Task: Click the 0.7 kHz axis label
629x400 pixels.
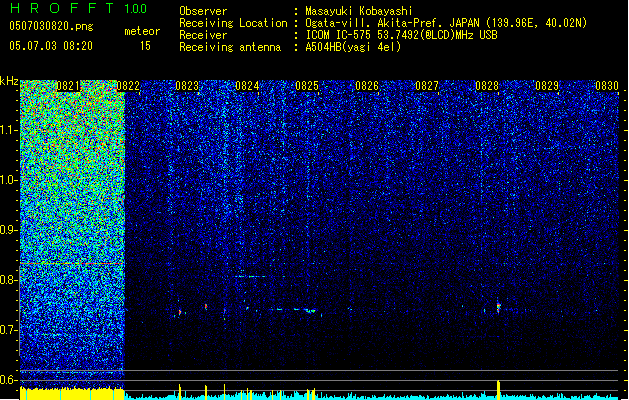Action: [9, 330]
